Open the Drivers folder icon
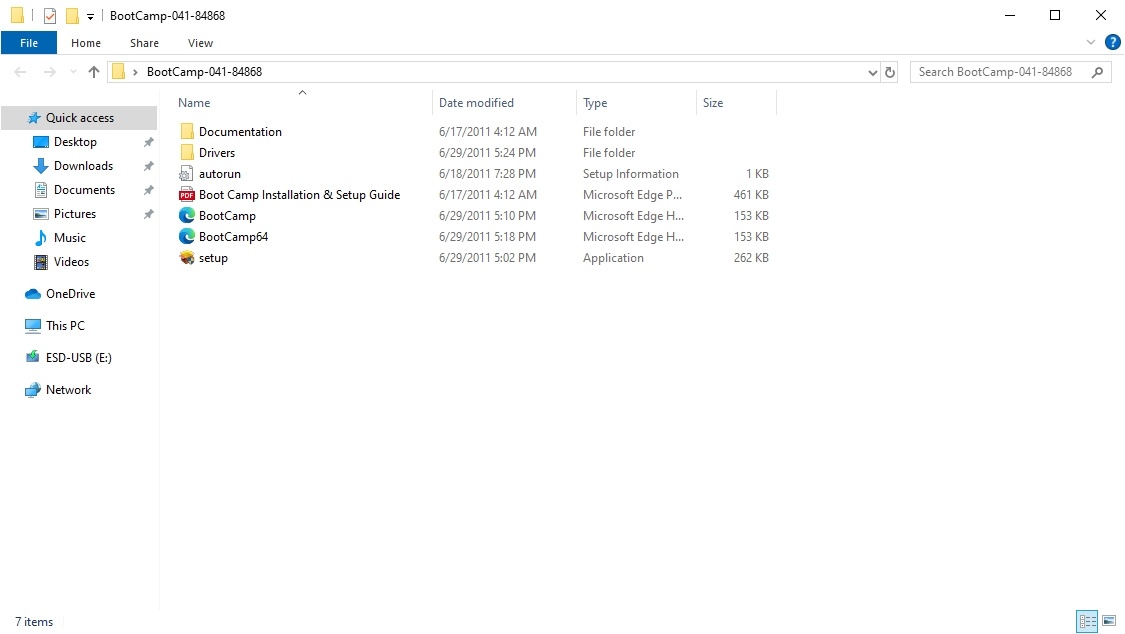The height and width of the screenshot is (634, 1125). click(187, 152)
